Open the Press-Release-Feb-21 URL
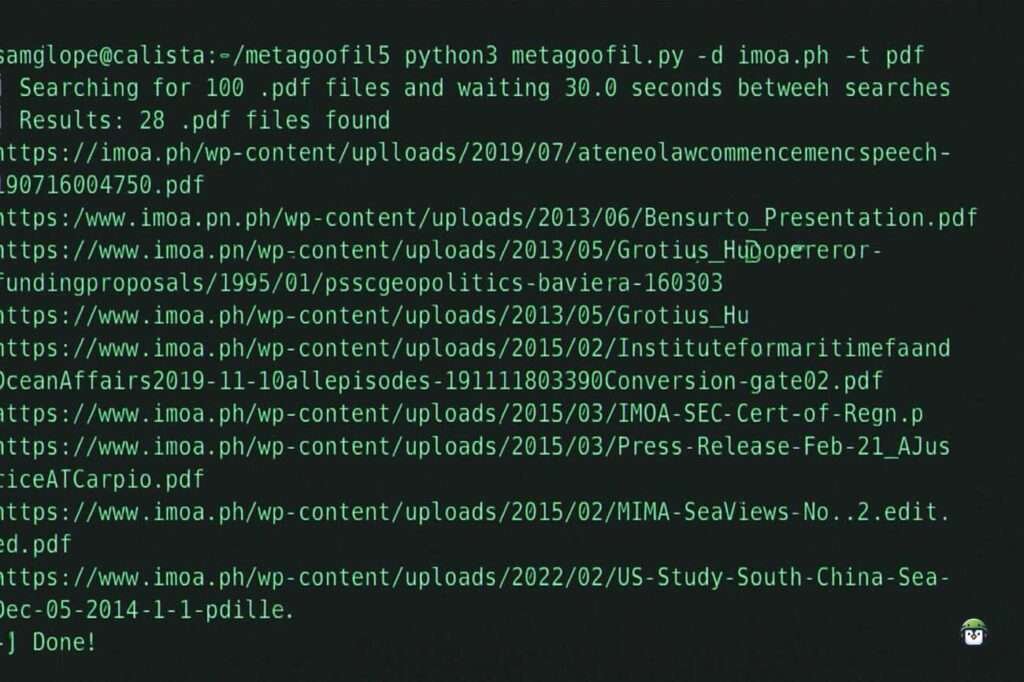 tap(475, 447)
